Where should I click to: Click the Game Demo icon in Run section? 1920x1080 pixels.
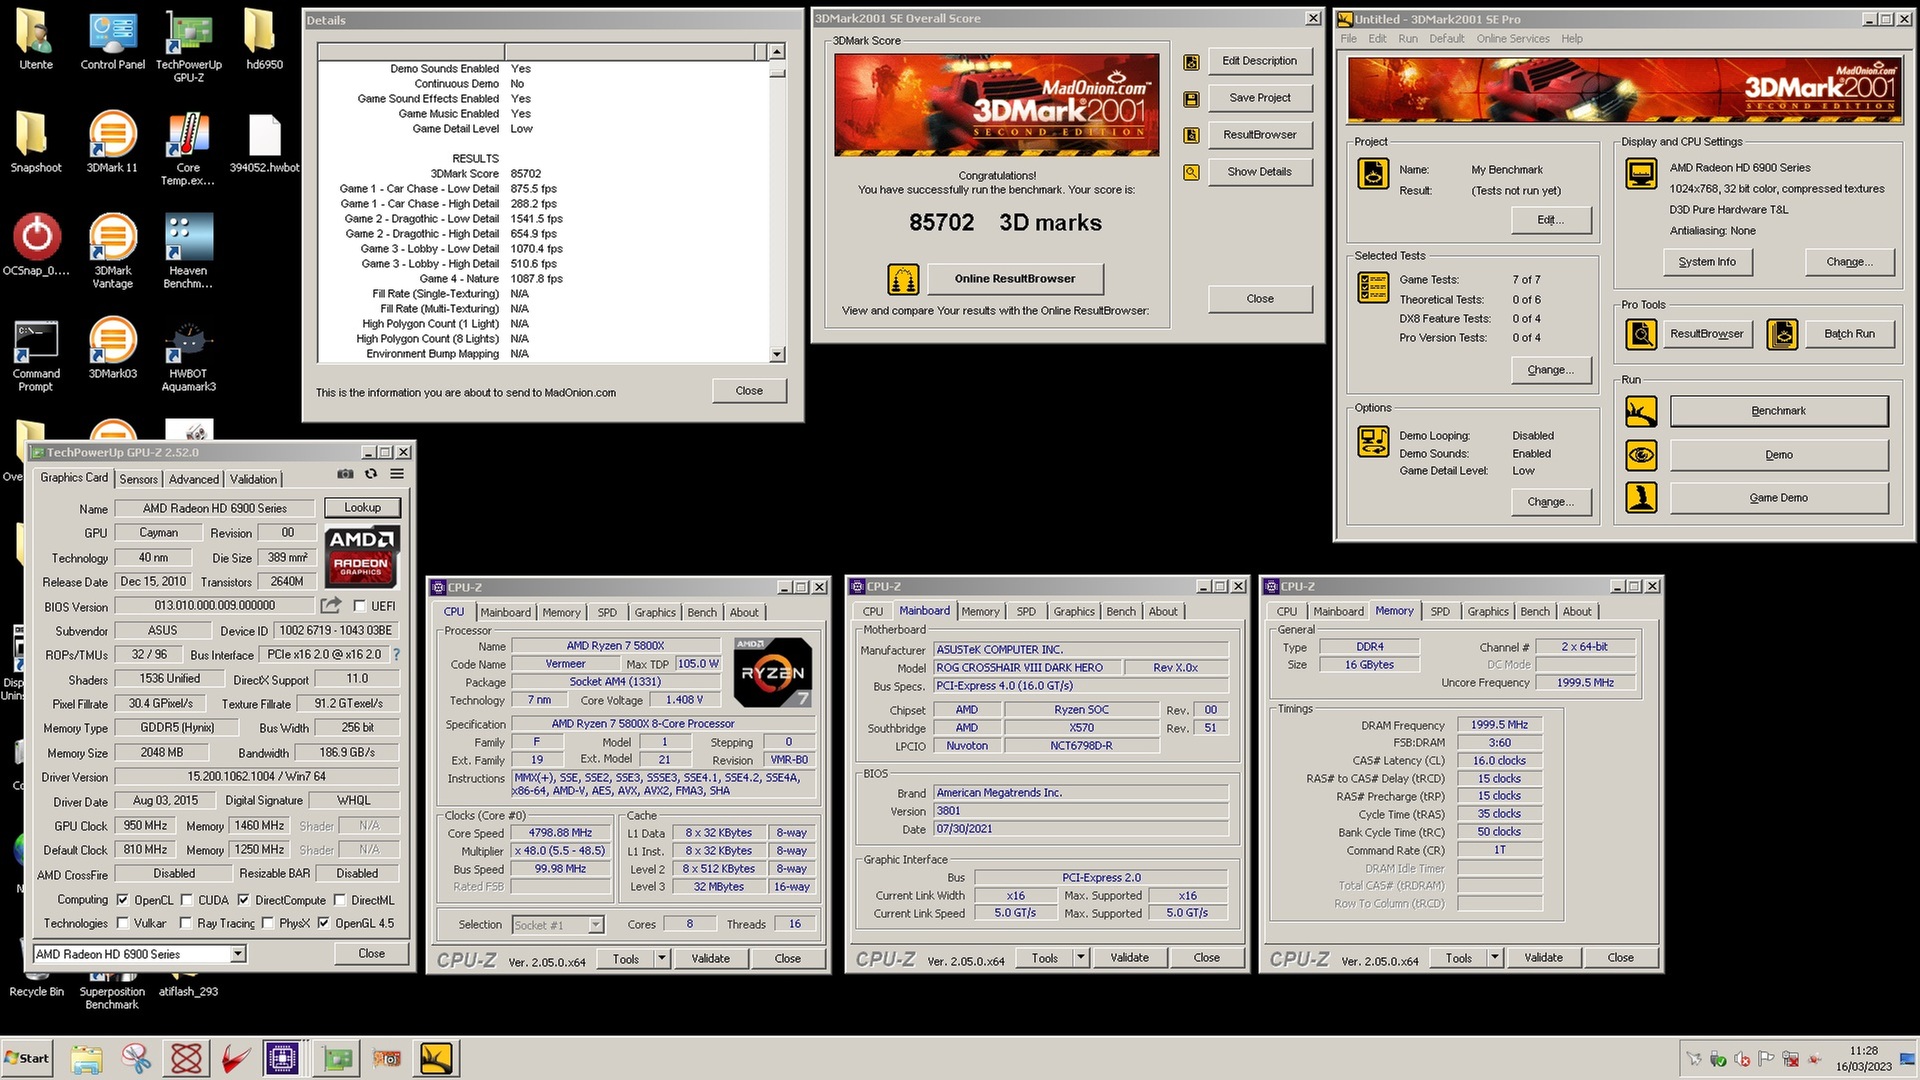[x=1641, y=498]
